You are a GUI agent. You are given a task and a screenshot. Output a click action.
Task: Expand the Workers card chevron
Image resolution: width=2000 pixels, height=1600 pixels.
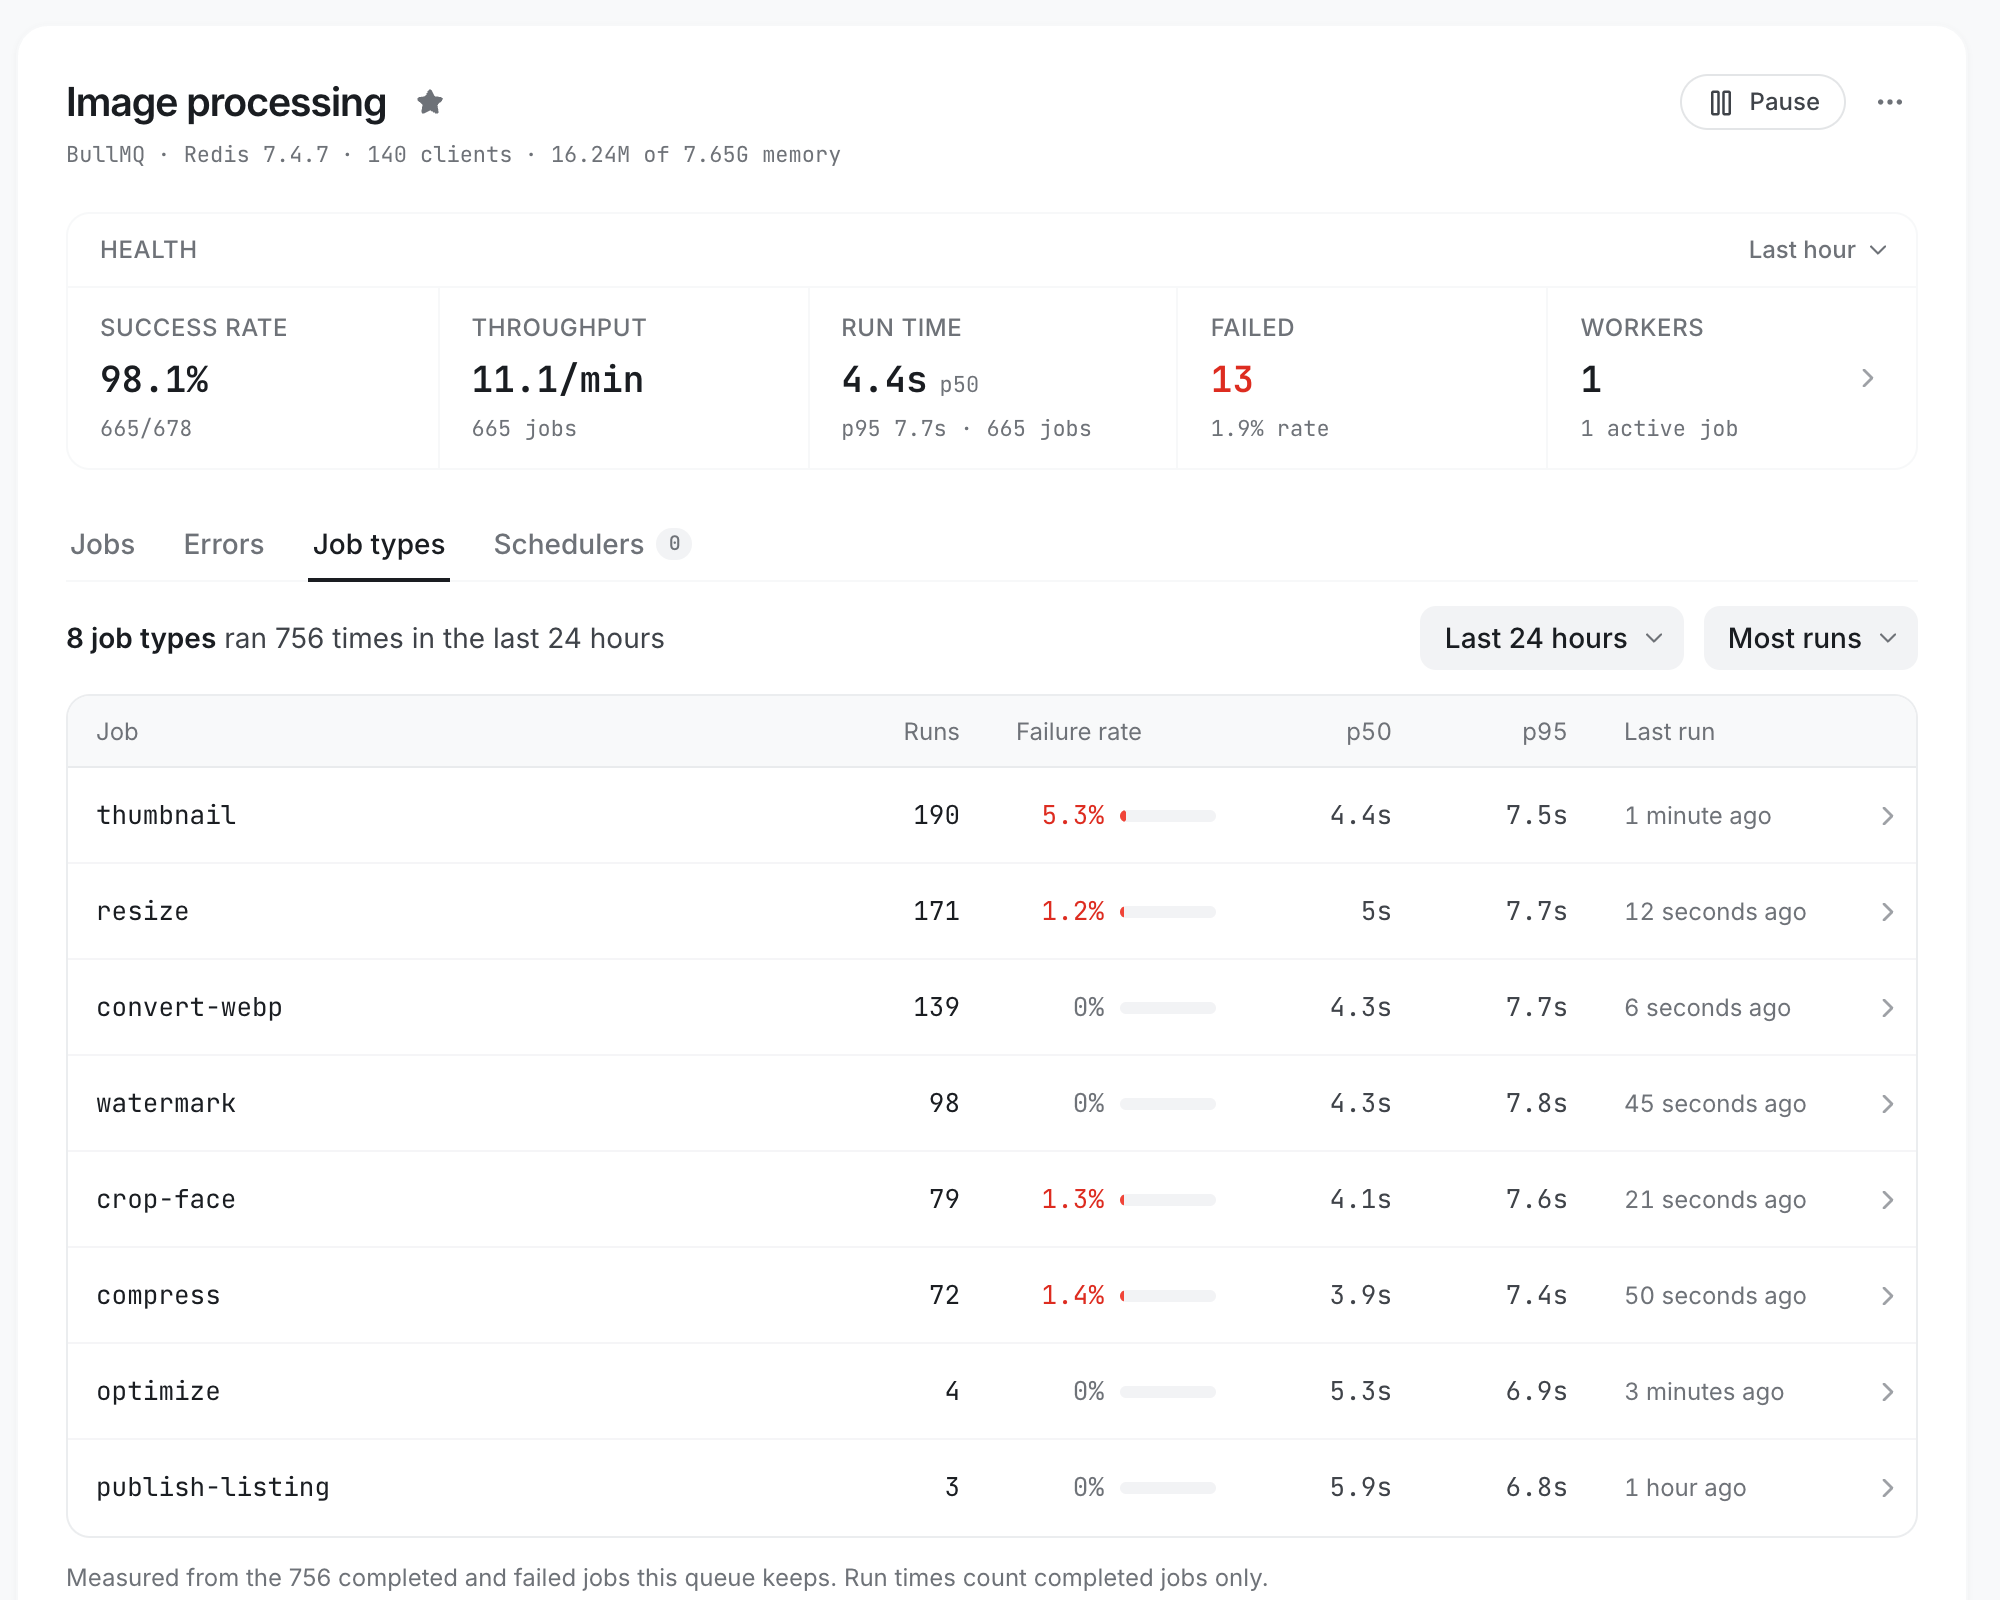pos(1867,378)
